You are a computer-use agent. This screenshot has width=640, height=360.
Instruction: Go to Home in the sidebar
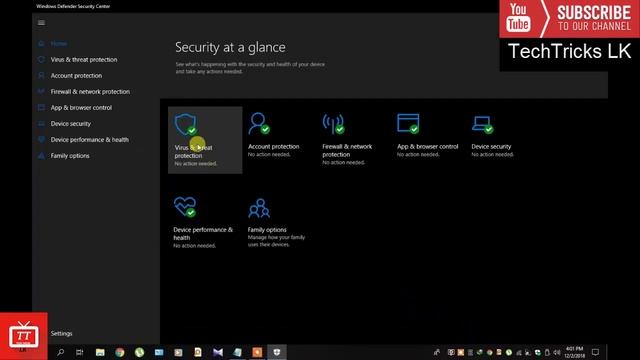click(58, 44)
